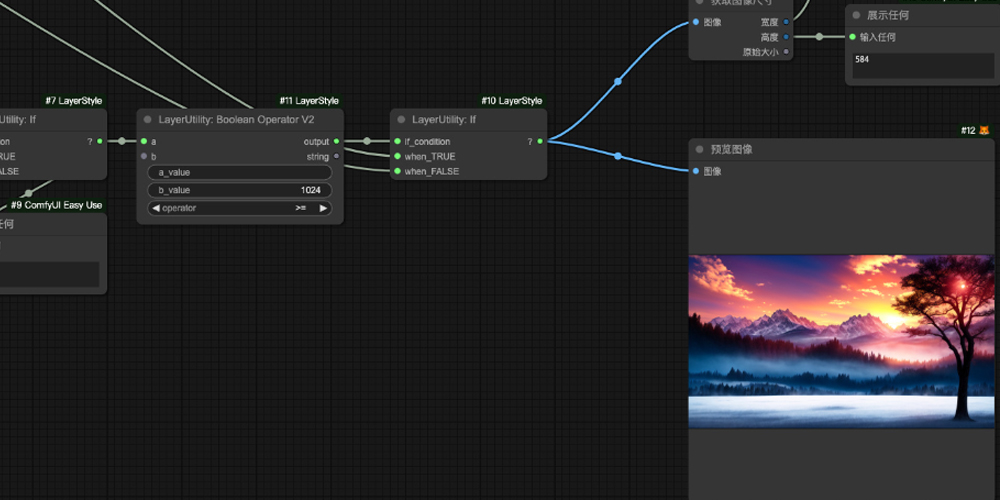The width and height of the screenshot is (1000, 500).
Task: Click the if_condition input port
Action: click(x=397, y=142)
